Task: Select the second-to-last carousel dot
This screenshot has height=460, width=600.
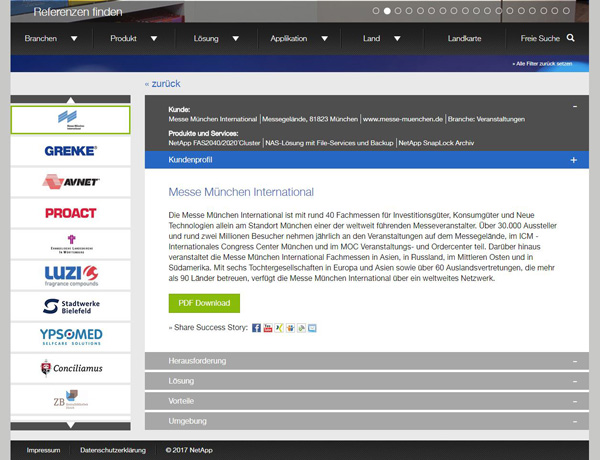Action: [555, 11]
